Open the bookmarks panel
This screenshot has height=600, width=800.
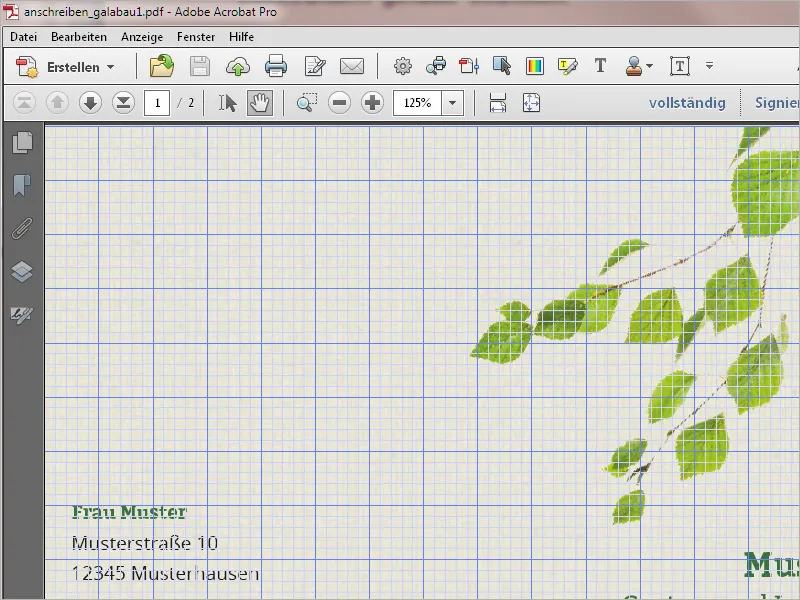pos(22,185)
